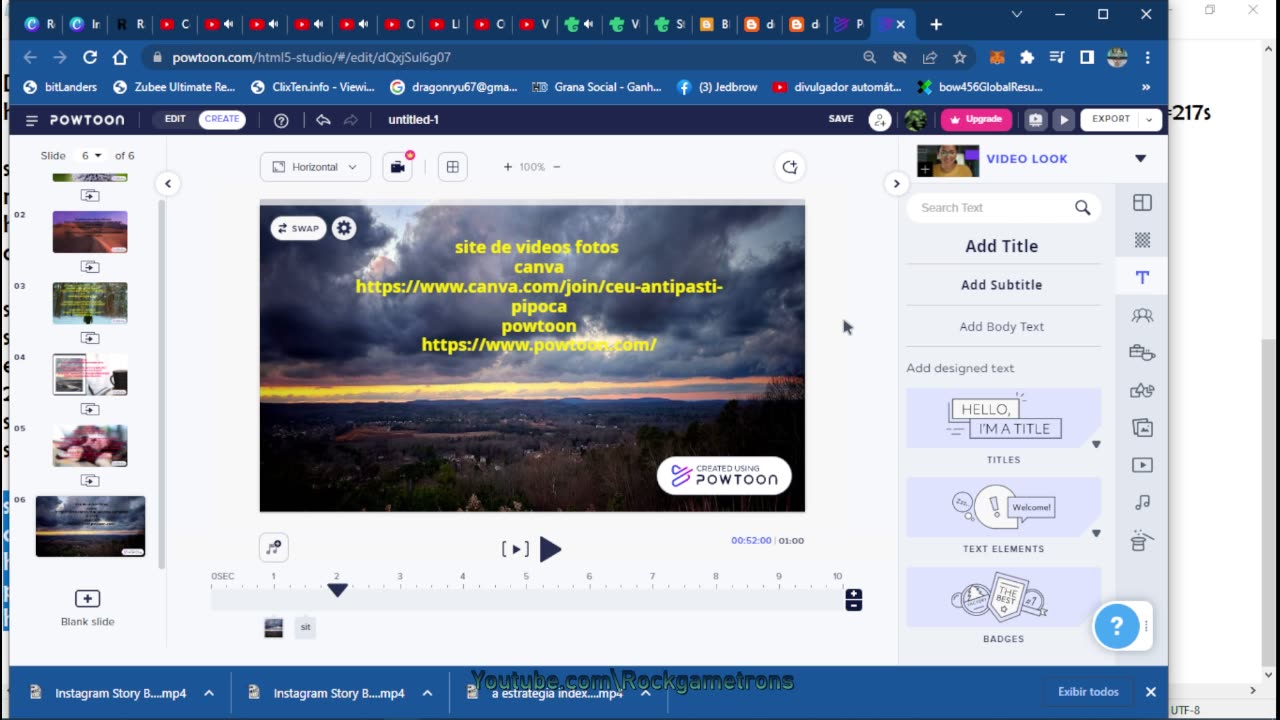
Task: Play the Powtoon from the playhead
Action: click(x=550, y=549)
